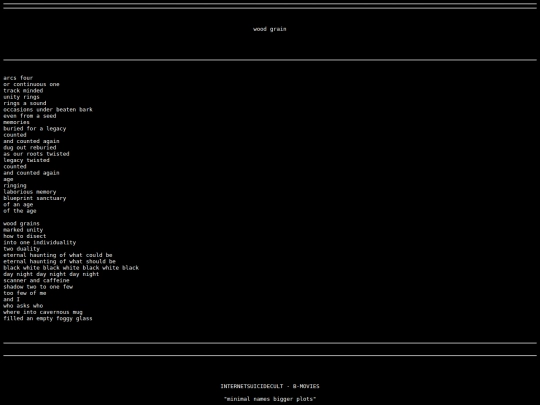Screen dimensions: 540x405
Task: Click the line 'who asks who'
Action: click(23, 306)
